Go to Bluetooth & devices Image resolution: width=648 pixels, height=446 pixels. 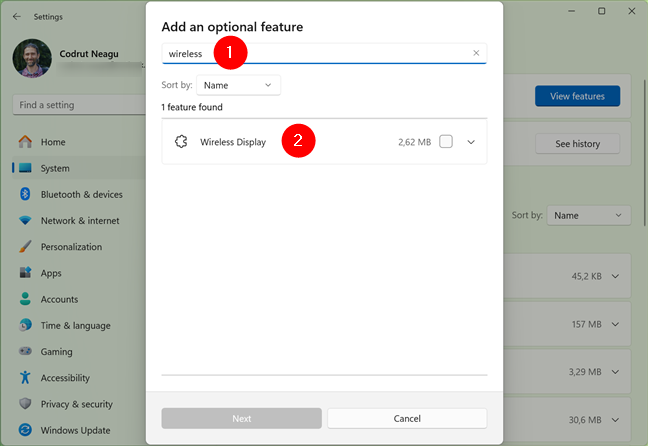coord(79,194)
